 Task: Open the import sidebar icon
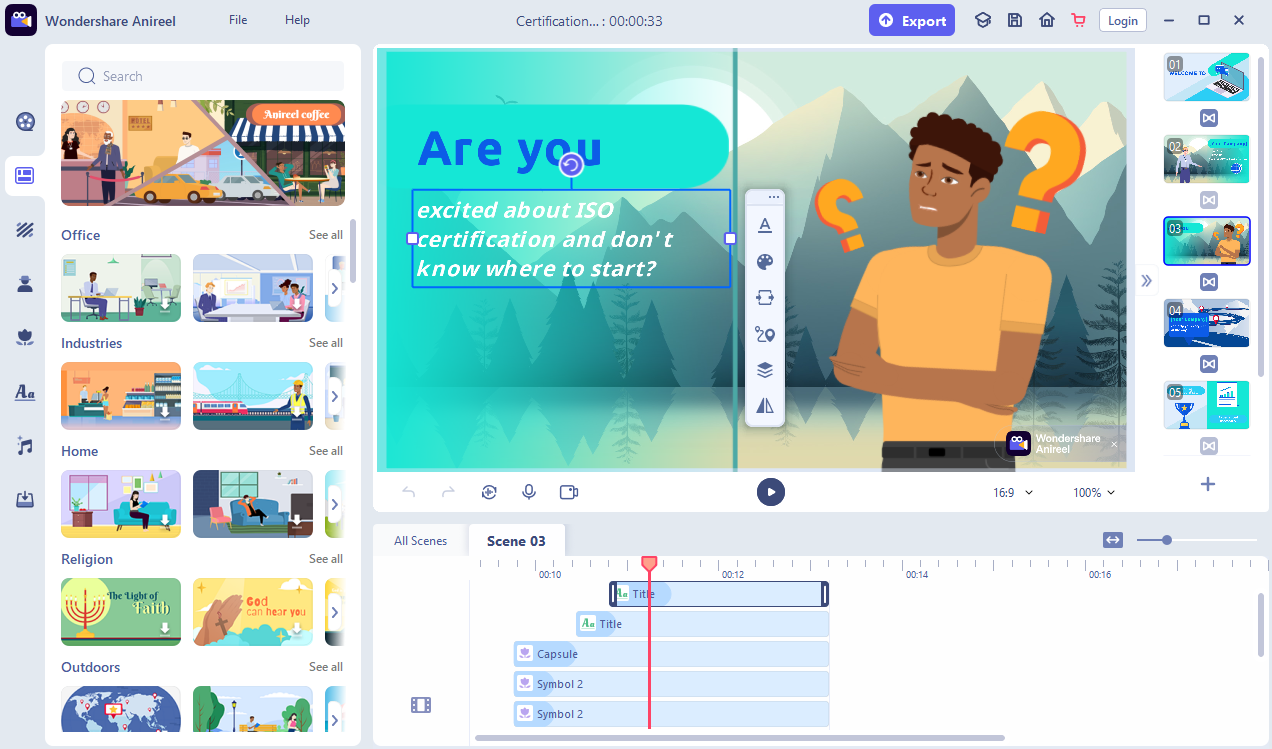tap(25, 500)
